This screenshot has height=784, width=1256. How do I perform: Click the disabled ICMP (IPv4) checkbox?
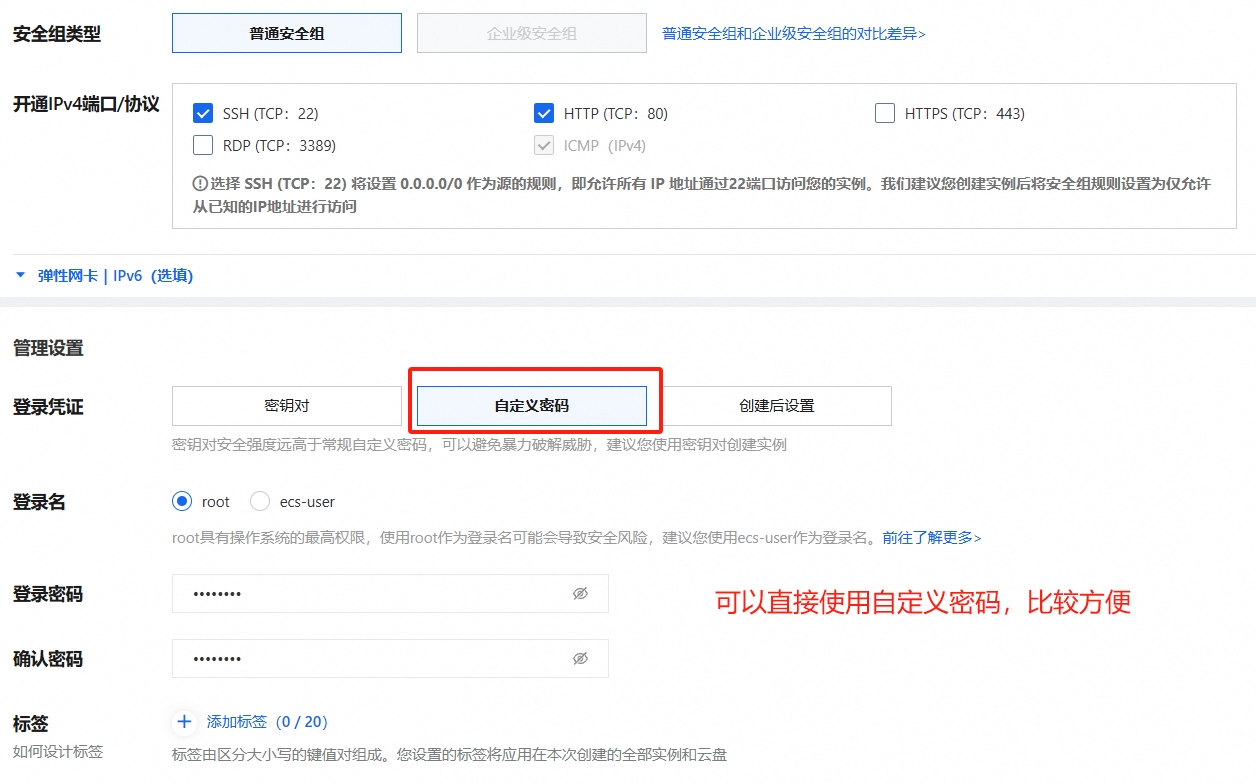point(544,145)
